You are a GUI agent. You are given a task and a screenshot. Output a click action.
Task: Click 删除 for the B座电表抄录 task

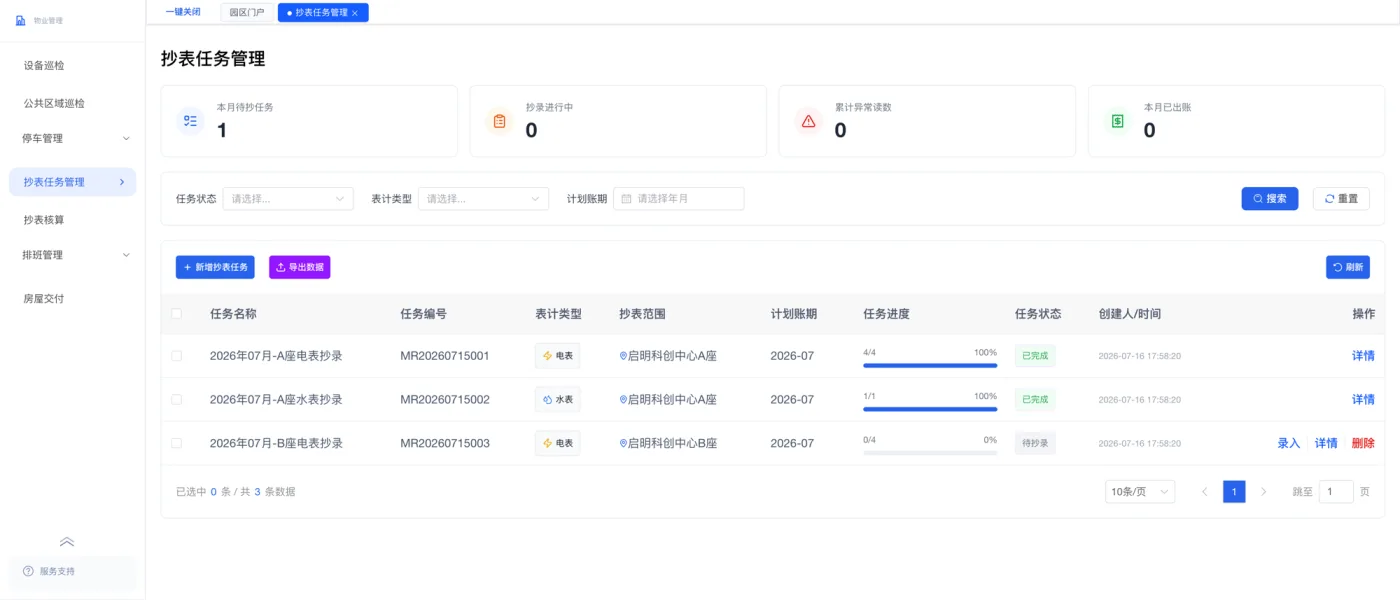[1363, 443]
